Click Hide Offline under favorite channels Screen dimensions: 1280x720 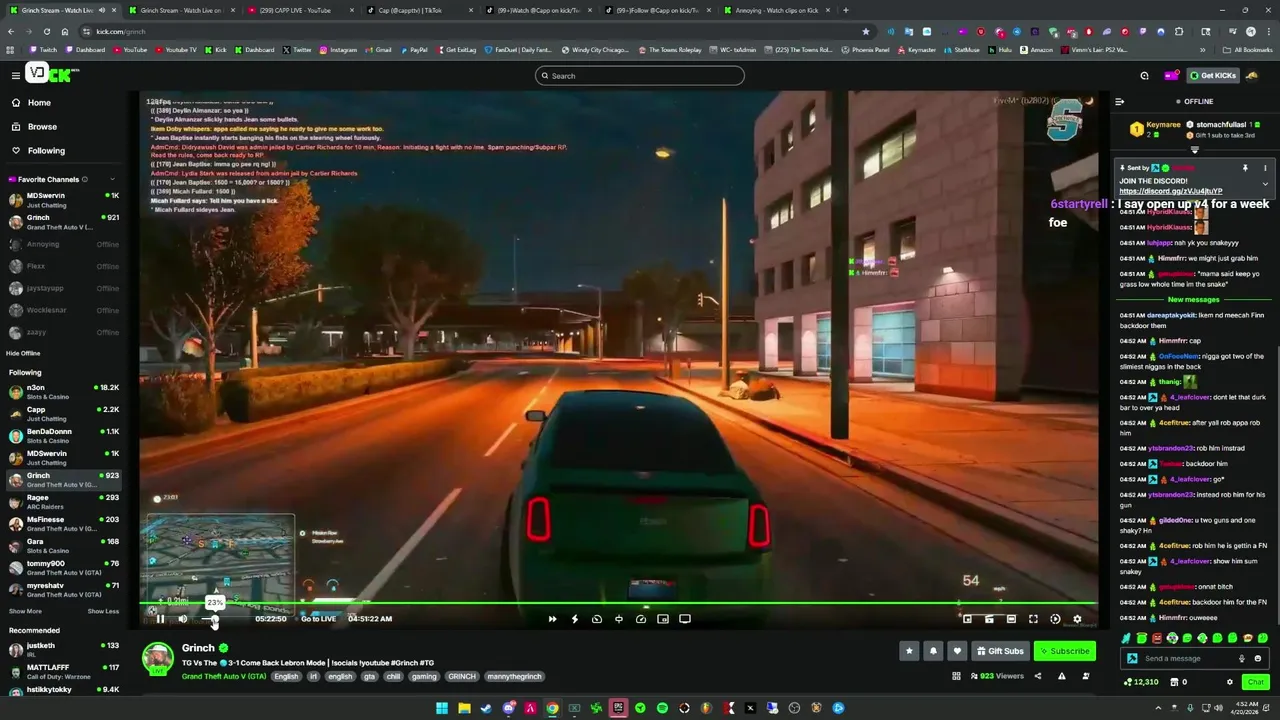point(23,353)
